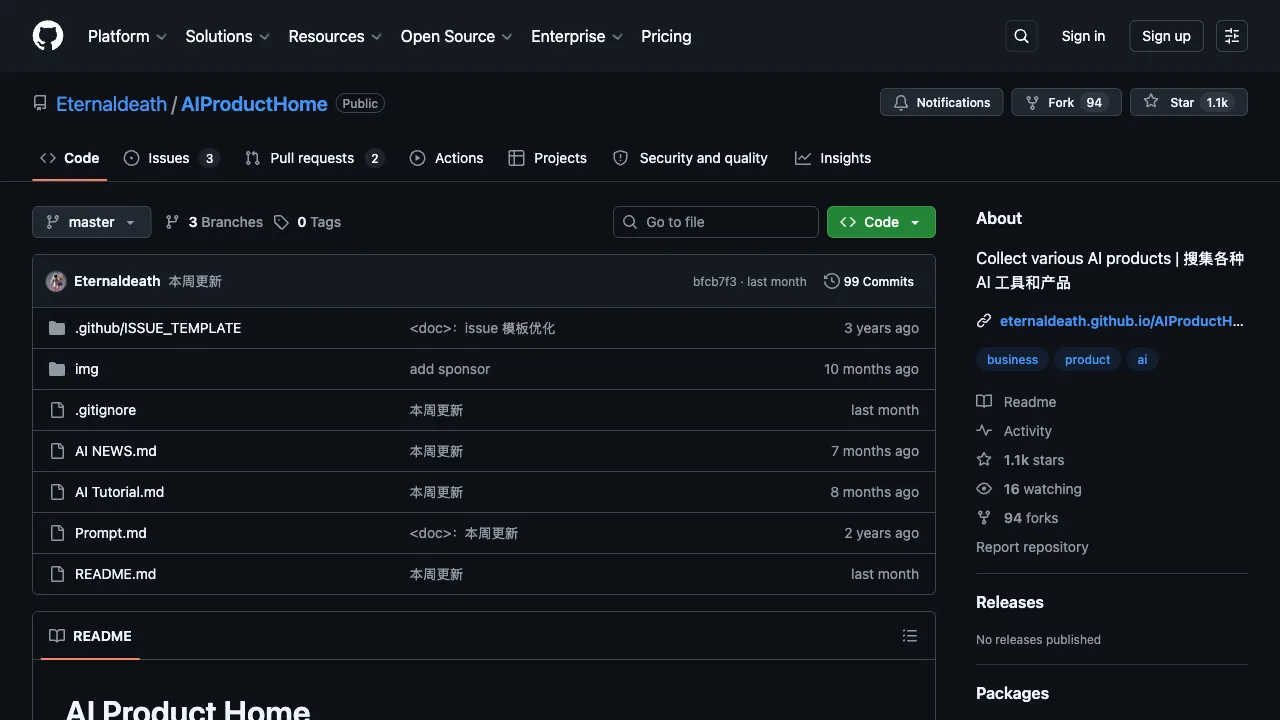Open the Eternaldeath owner link
This screenshot has width=1280, height=720.
pos(111,104)
